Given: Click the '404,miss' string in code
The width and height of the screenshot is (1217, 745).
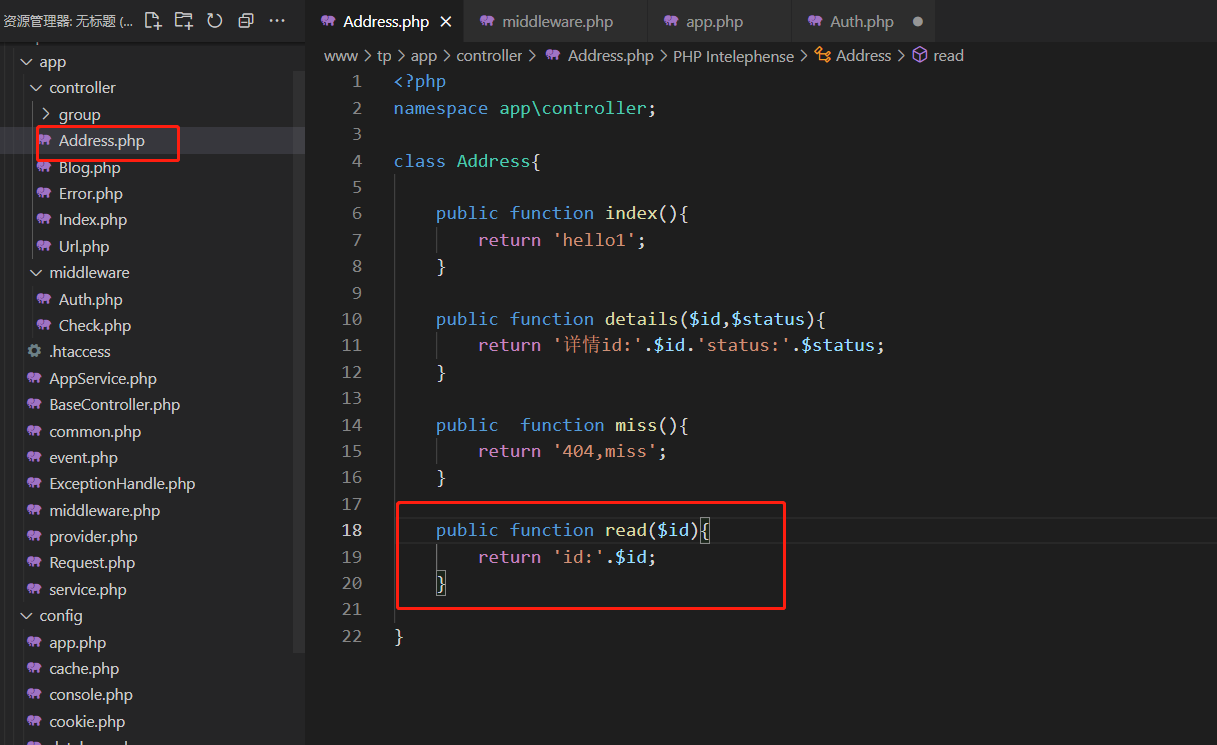Looking at the screenshot, I should 604,451.
